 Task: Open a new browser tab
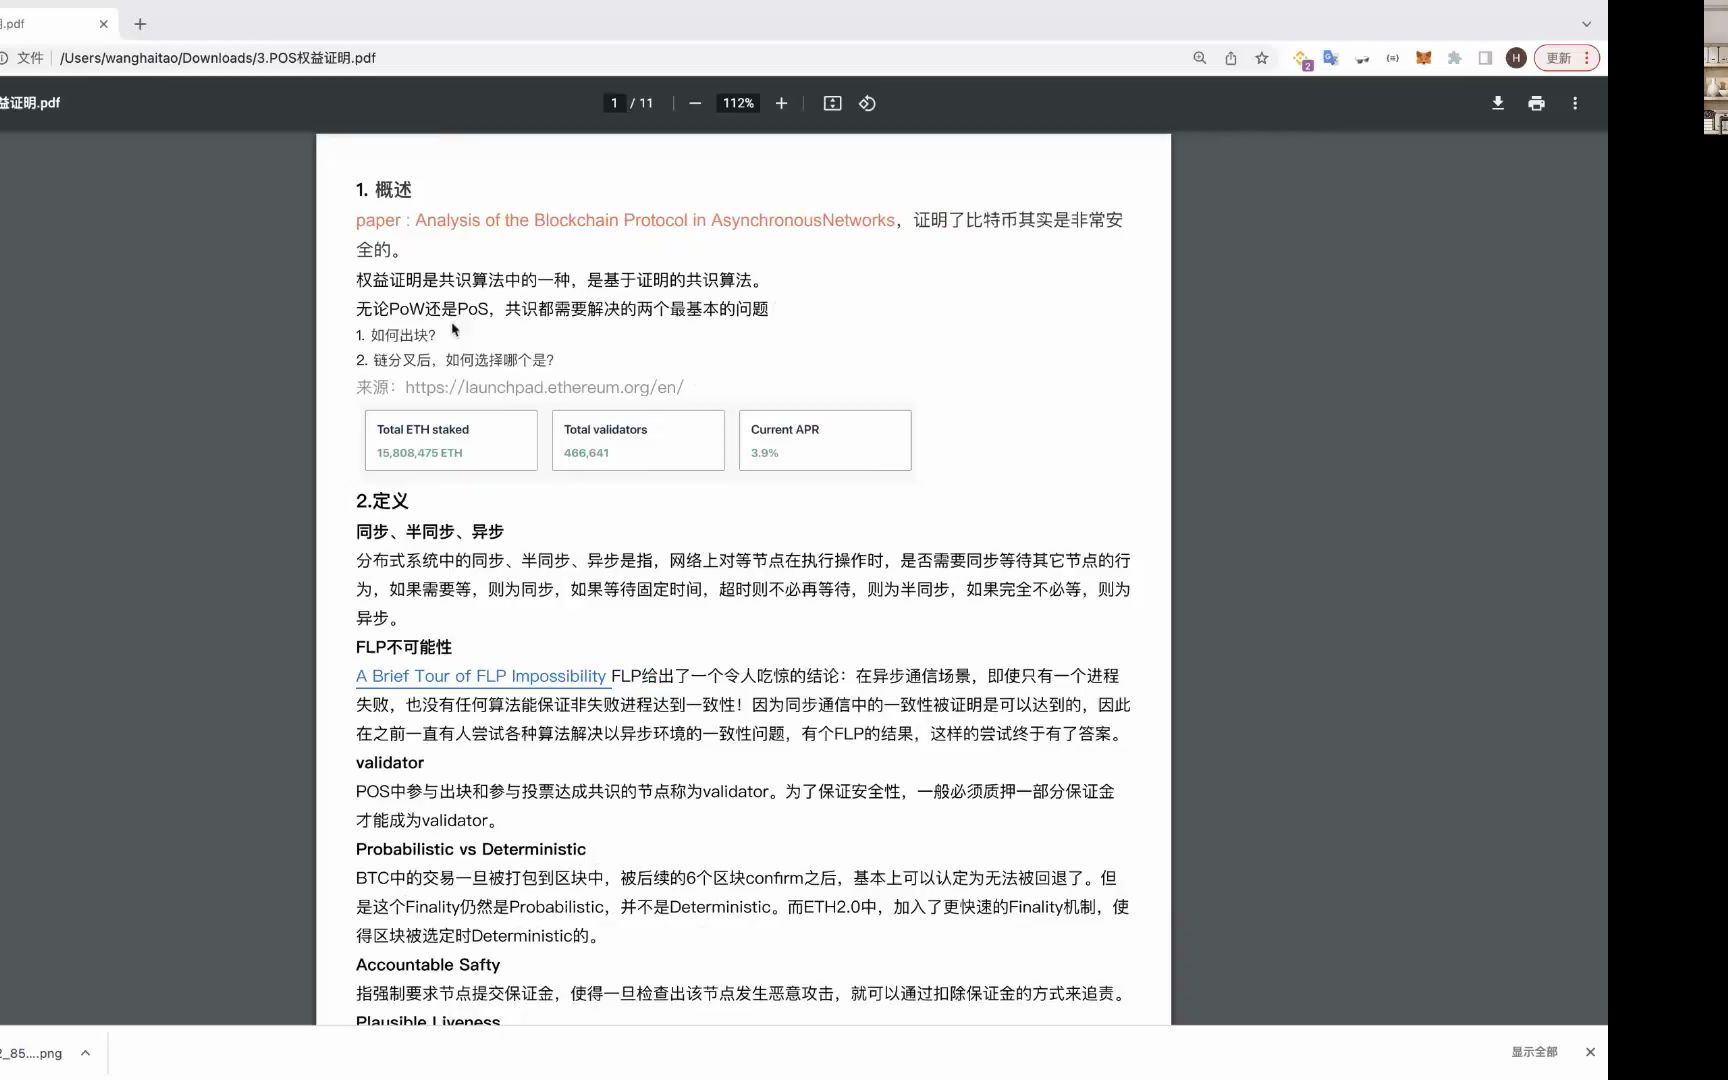[x=140, y=23]
